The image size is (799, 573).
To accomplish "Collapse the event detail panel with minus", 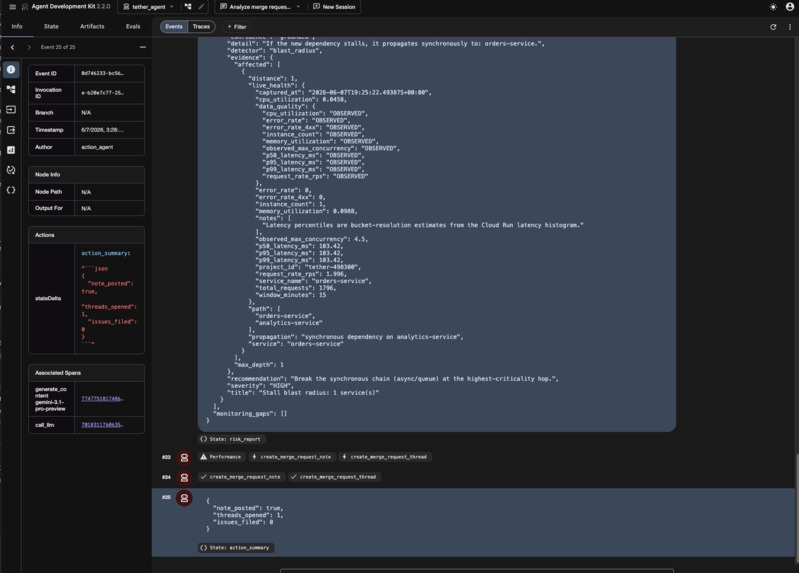I will (x=143, y=47).
